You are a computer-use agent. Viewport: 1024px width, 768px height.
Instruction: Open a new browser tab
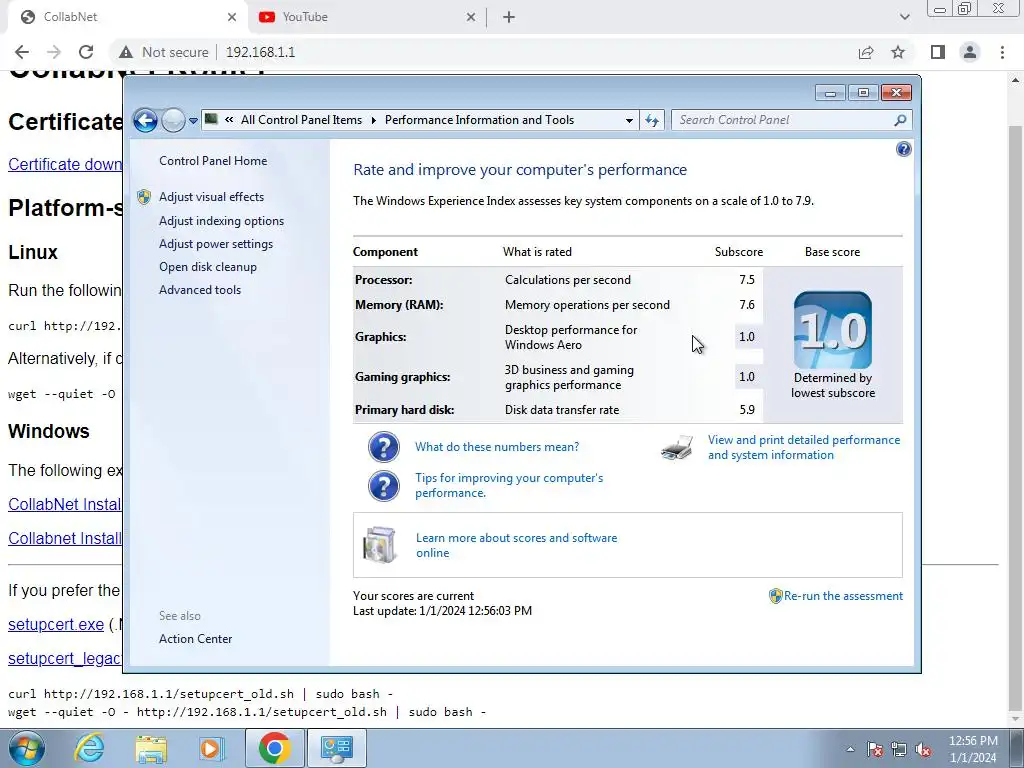[509, 18]
